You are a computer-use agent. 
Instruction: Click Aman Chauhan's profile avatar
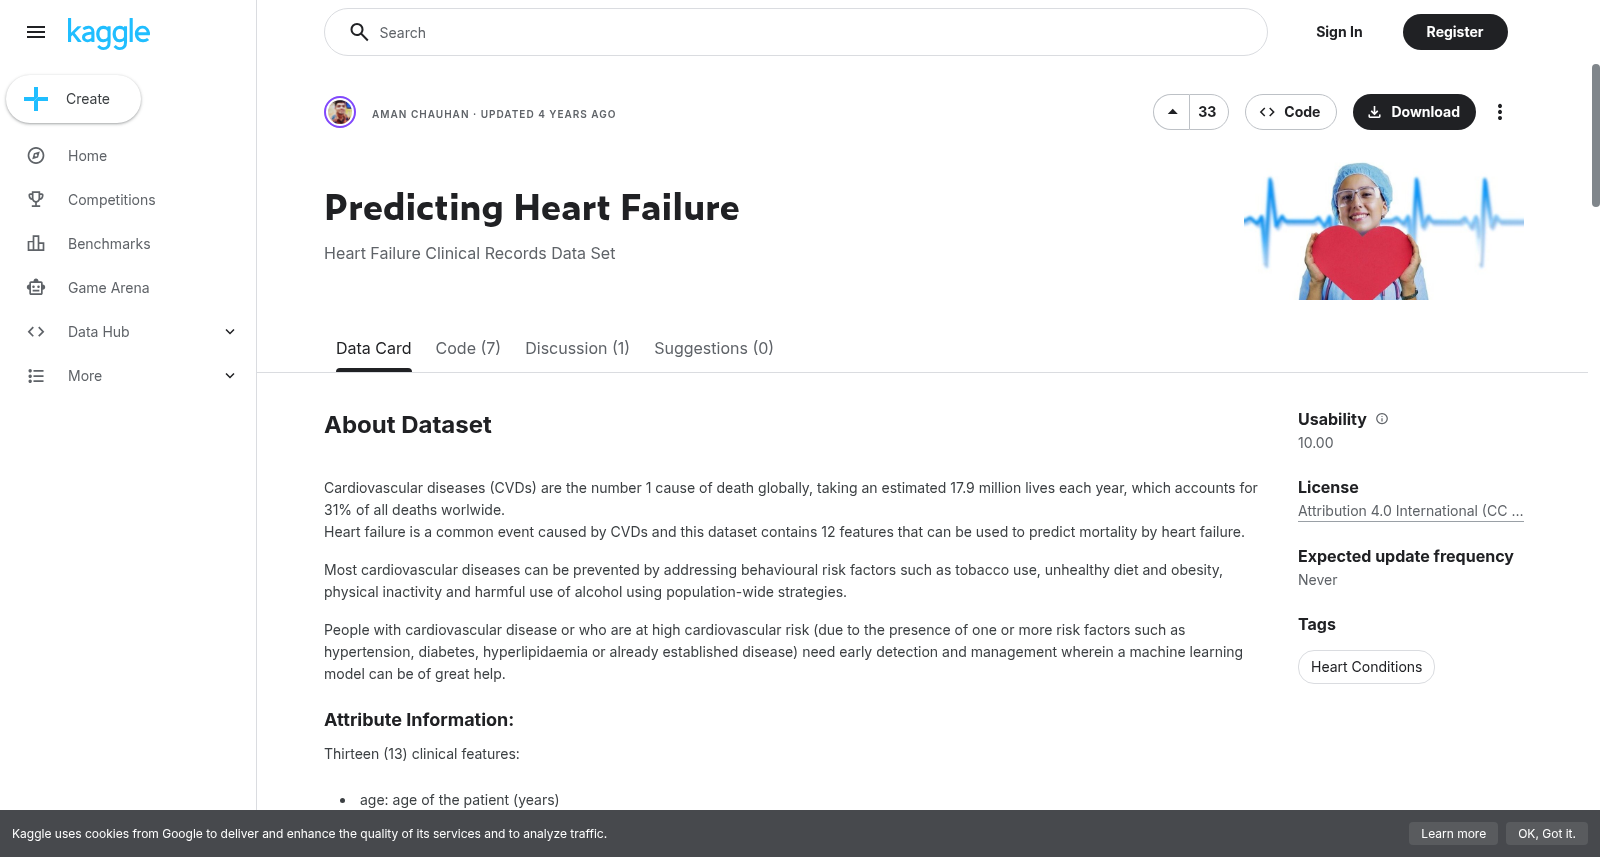(x=340, y=112)
